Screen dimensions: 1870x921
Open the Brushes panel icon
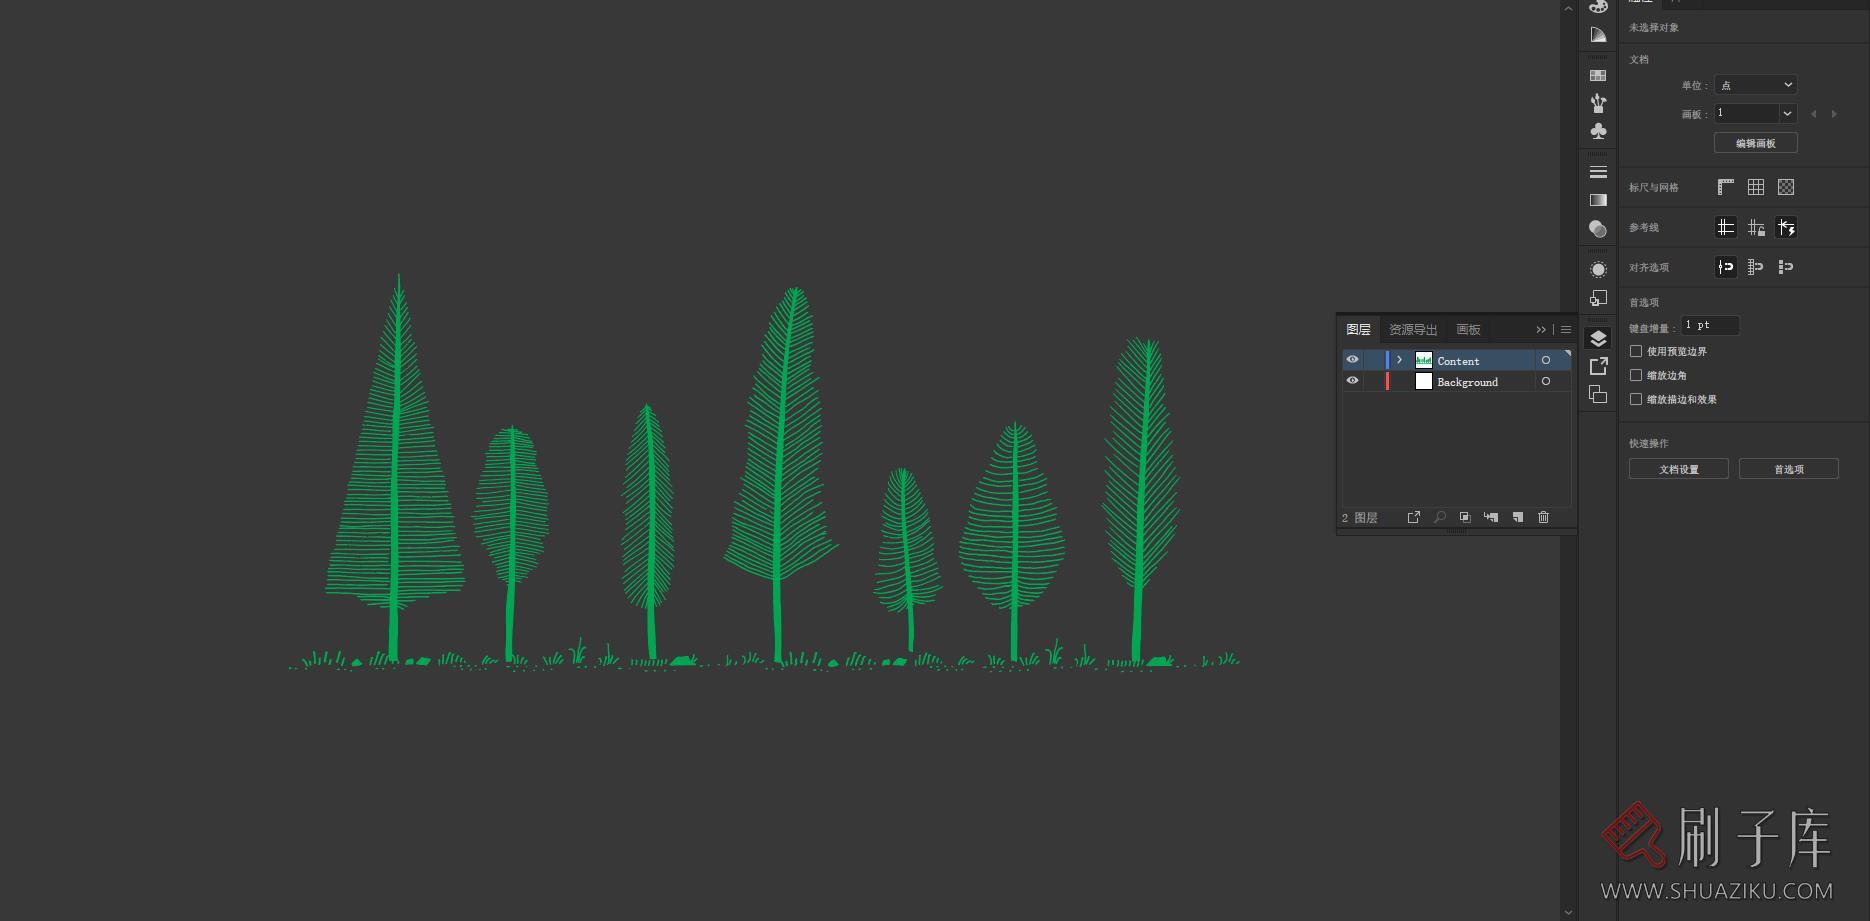(1598, 102)
